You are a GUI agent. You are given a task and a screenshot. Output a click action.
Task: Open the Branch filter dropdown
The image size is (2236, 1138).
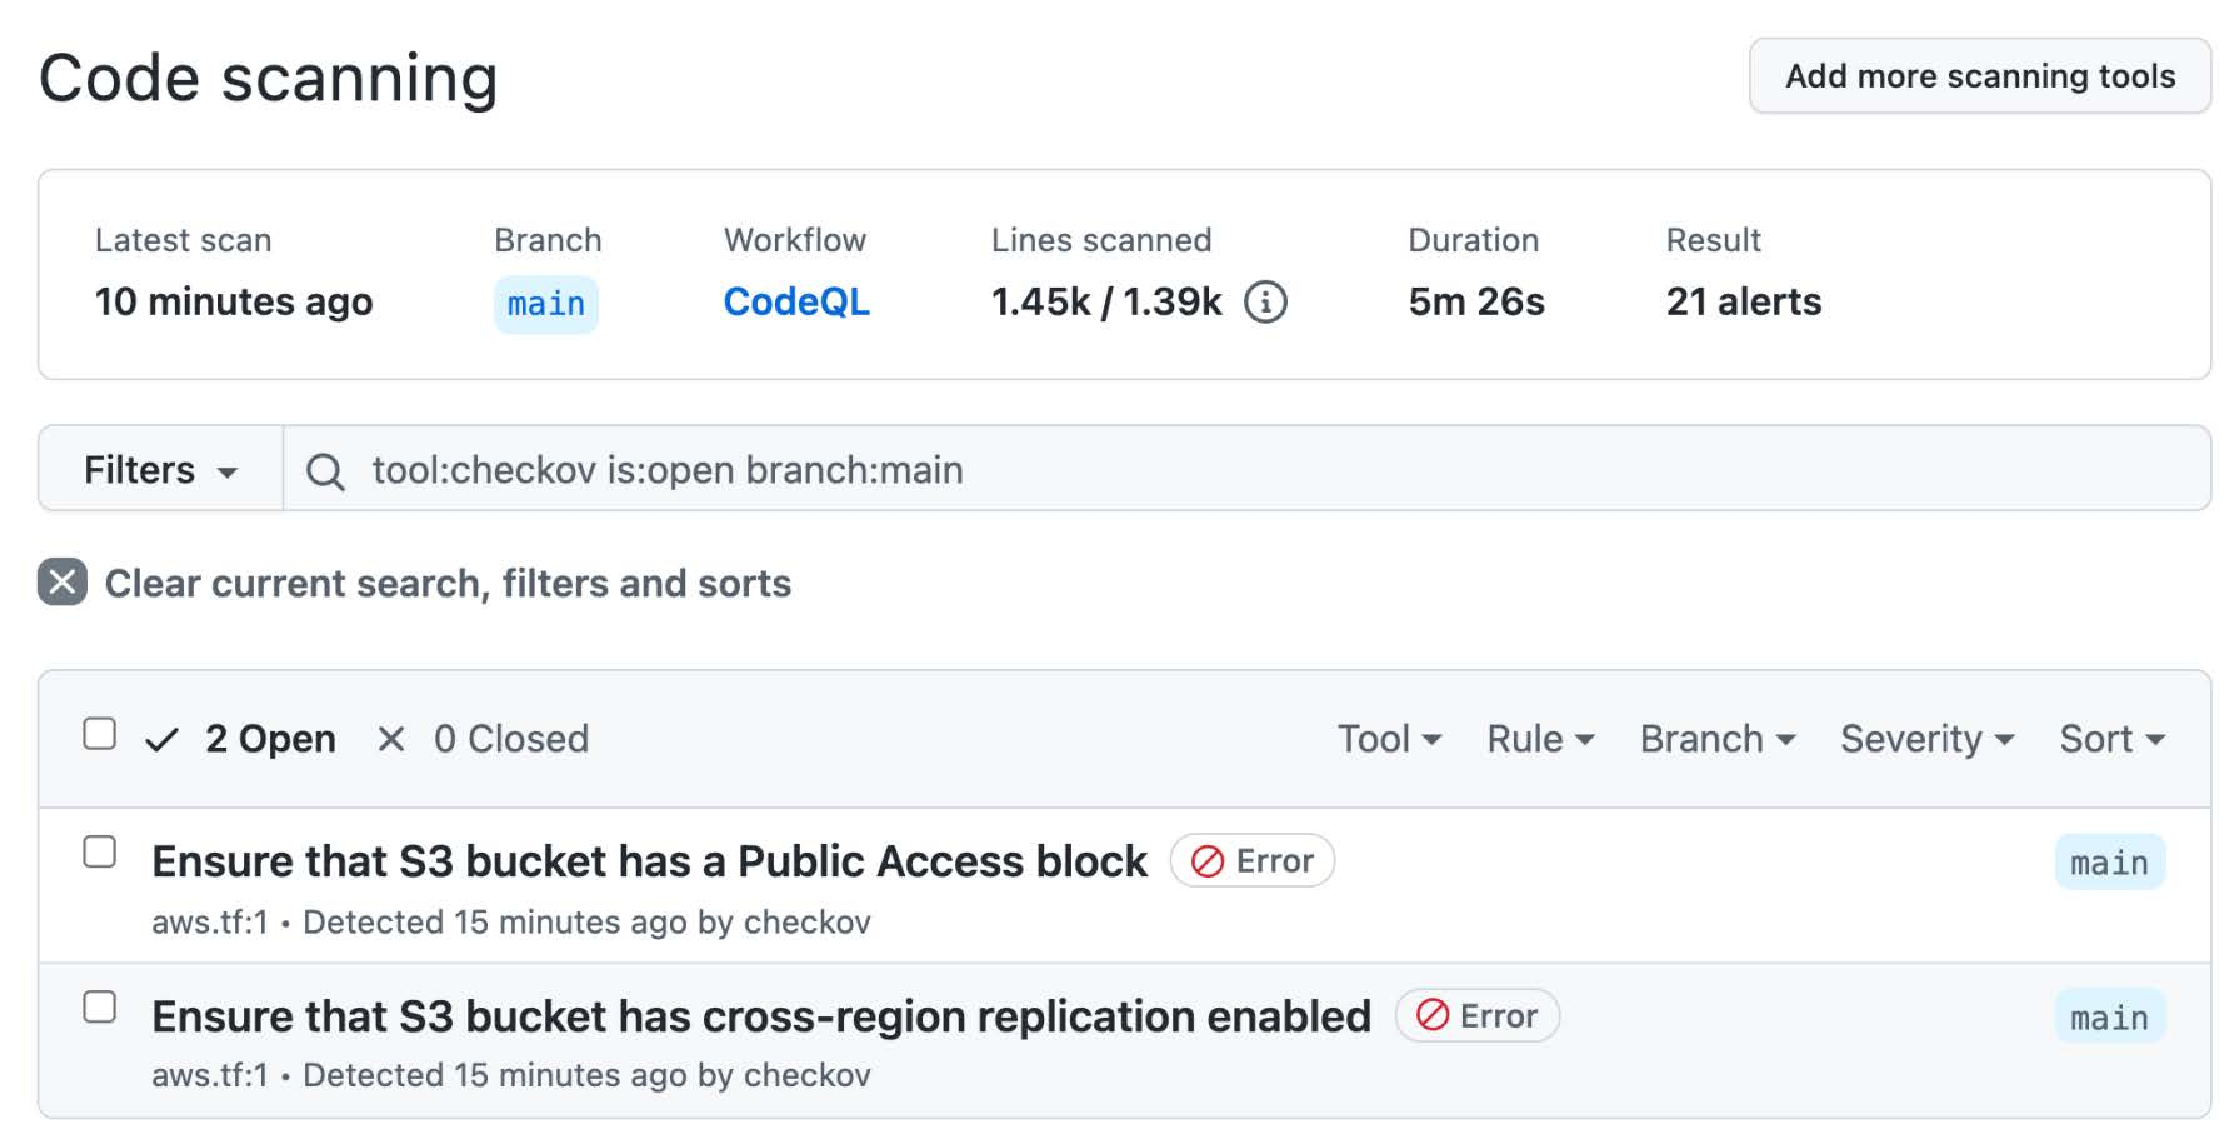click(x=1717, y=739)
